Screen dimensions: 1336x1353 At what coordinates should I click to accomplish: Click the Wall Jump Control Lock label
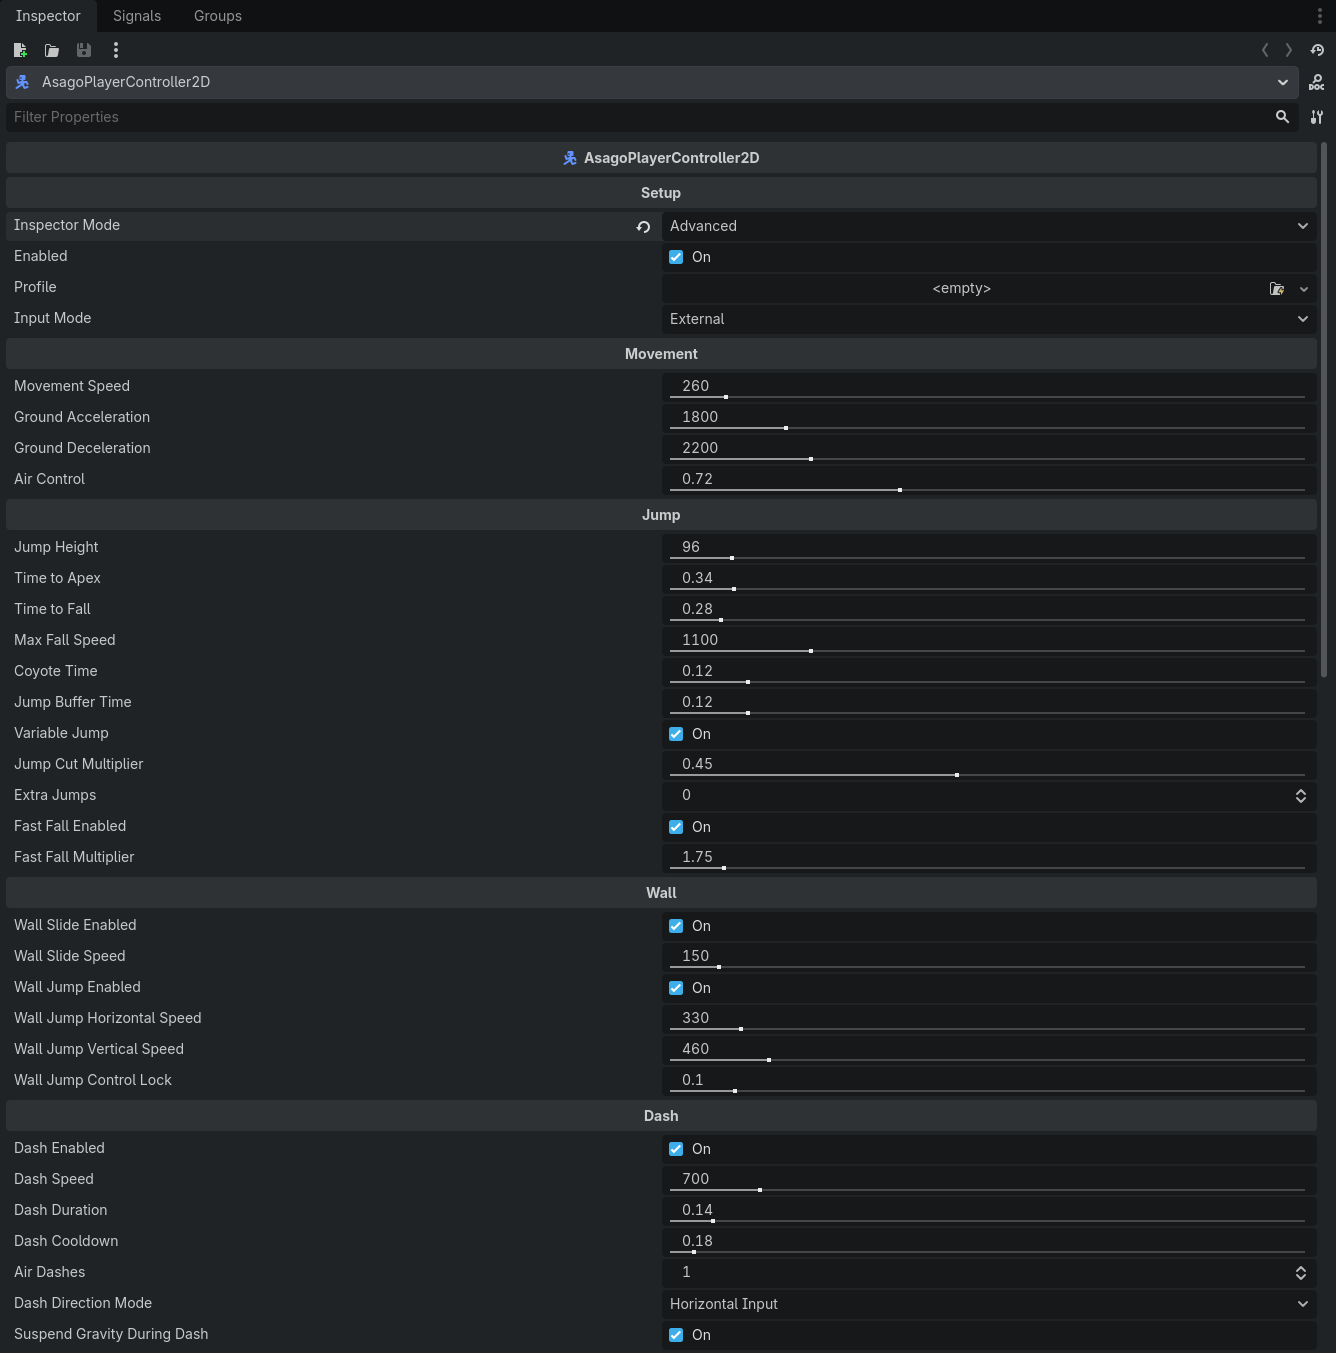[93, 1080]
